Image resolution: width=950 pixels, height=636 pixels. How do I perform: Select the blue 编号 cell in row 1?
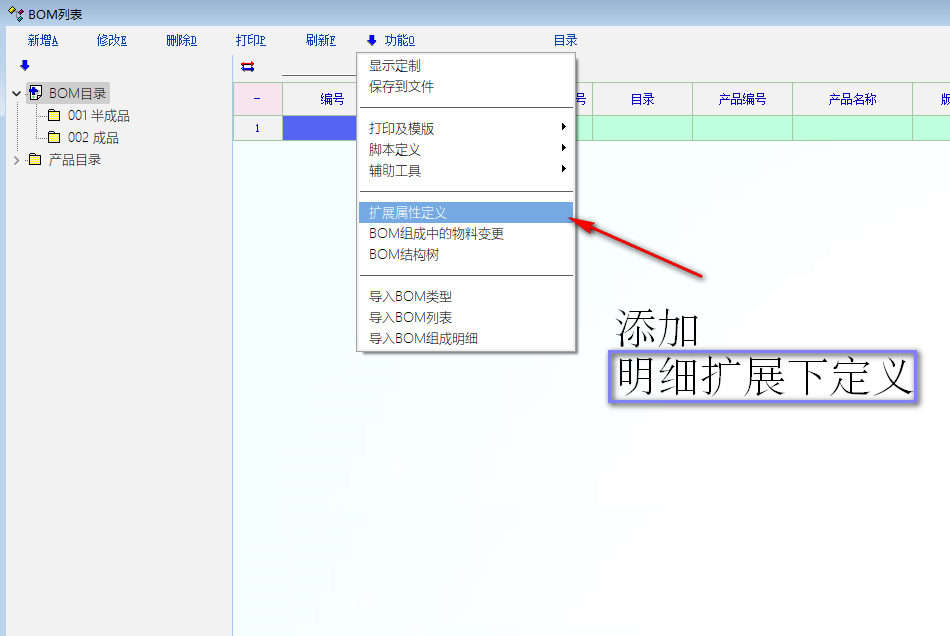click(x=320, y=128)
